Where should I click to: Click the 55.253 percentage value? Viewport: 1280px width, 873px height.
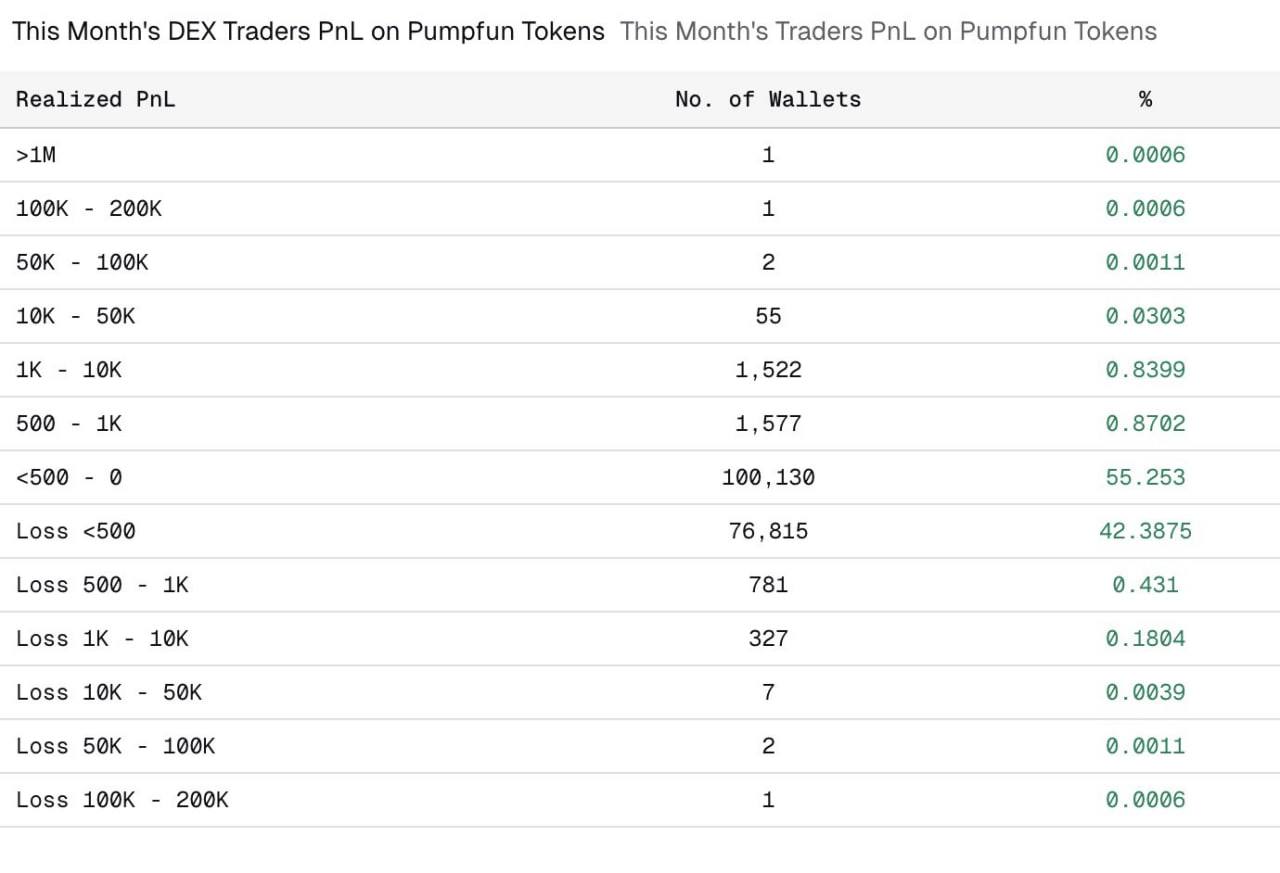(x=1145, y=478)
